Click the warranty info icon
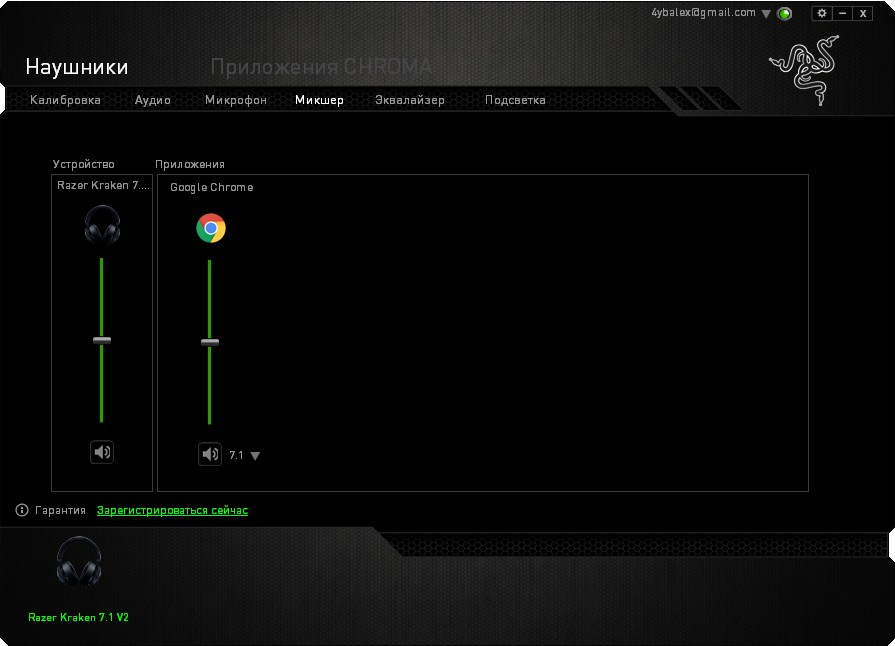This screenshot has height=646, width=895. coord(22,510)
